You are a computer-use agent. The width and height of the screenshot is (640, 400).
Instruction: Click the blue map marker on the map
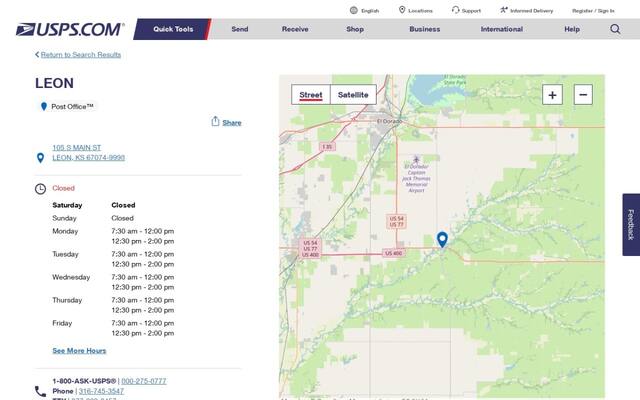(x=442, y=240)
